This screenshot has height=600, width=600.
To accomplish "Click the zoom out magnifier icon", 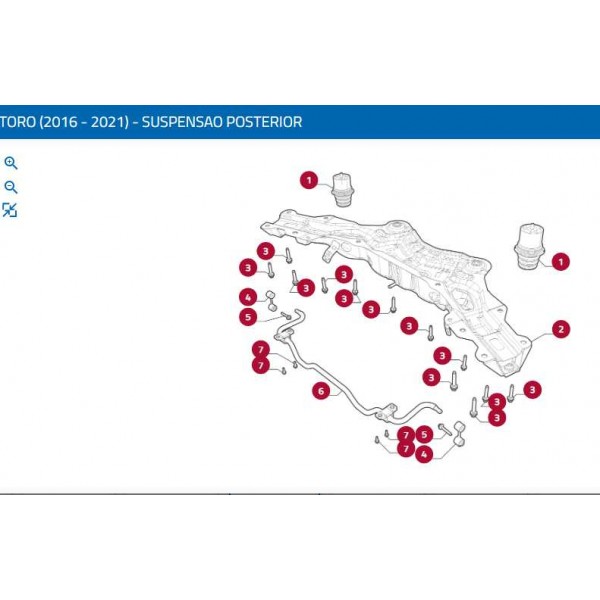I will point(11,187).
